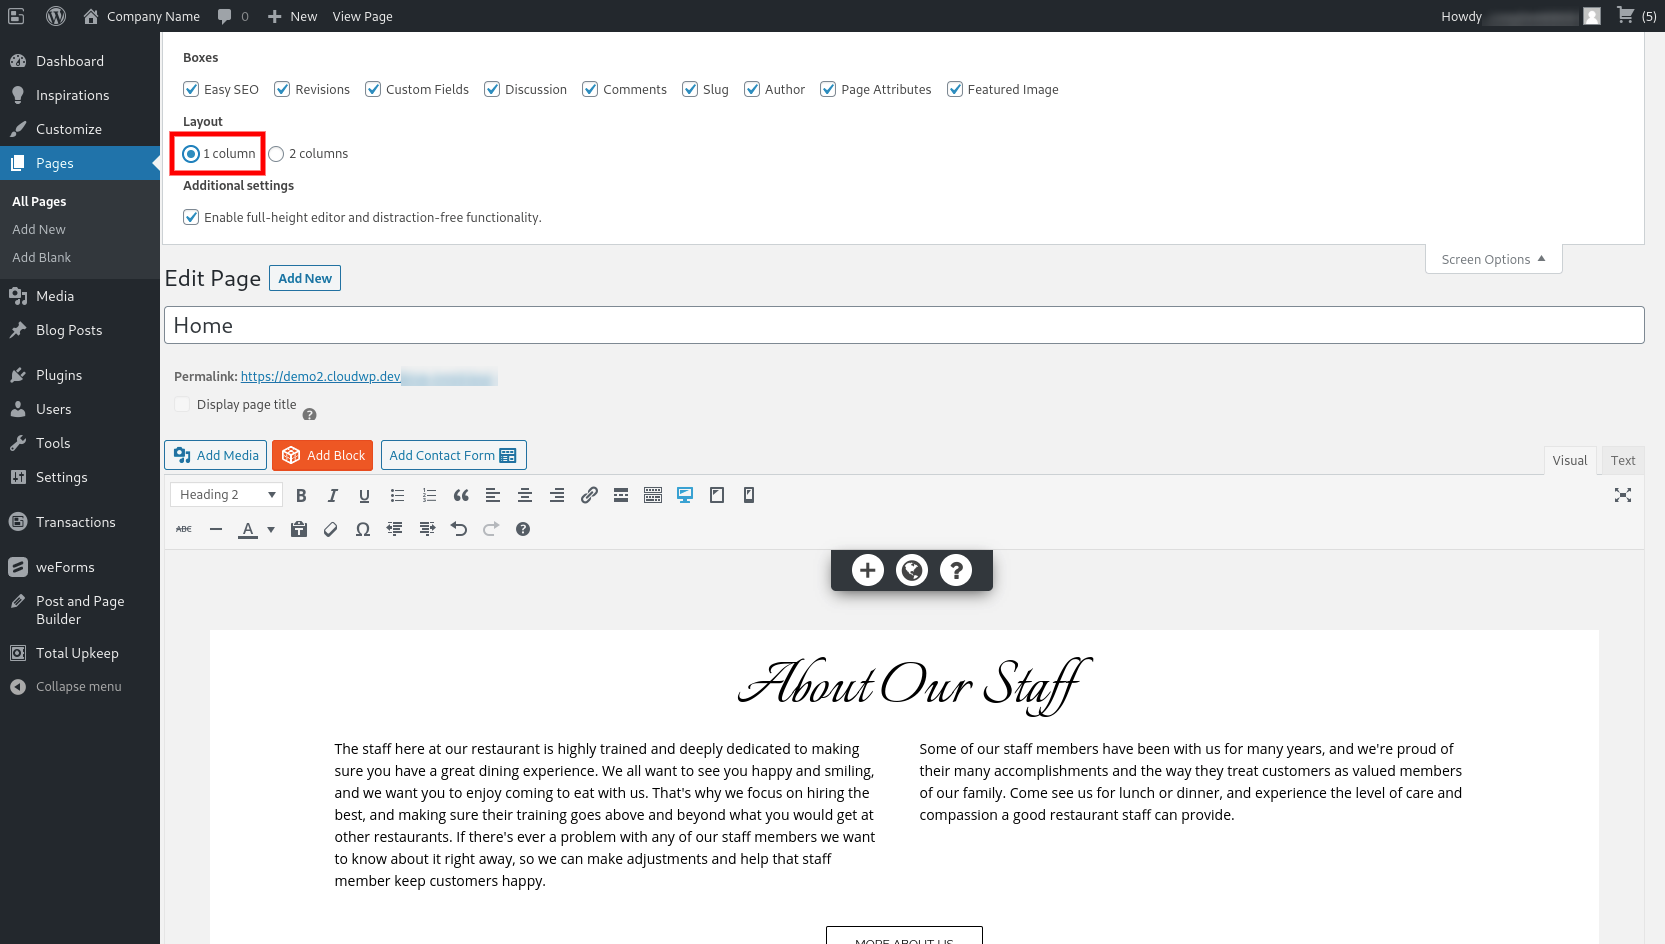Enable the Display page title checkbox
The image size is (1665, 944).
182,404
